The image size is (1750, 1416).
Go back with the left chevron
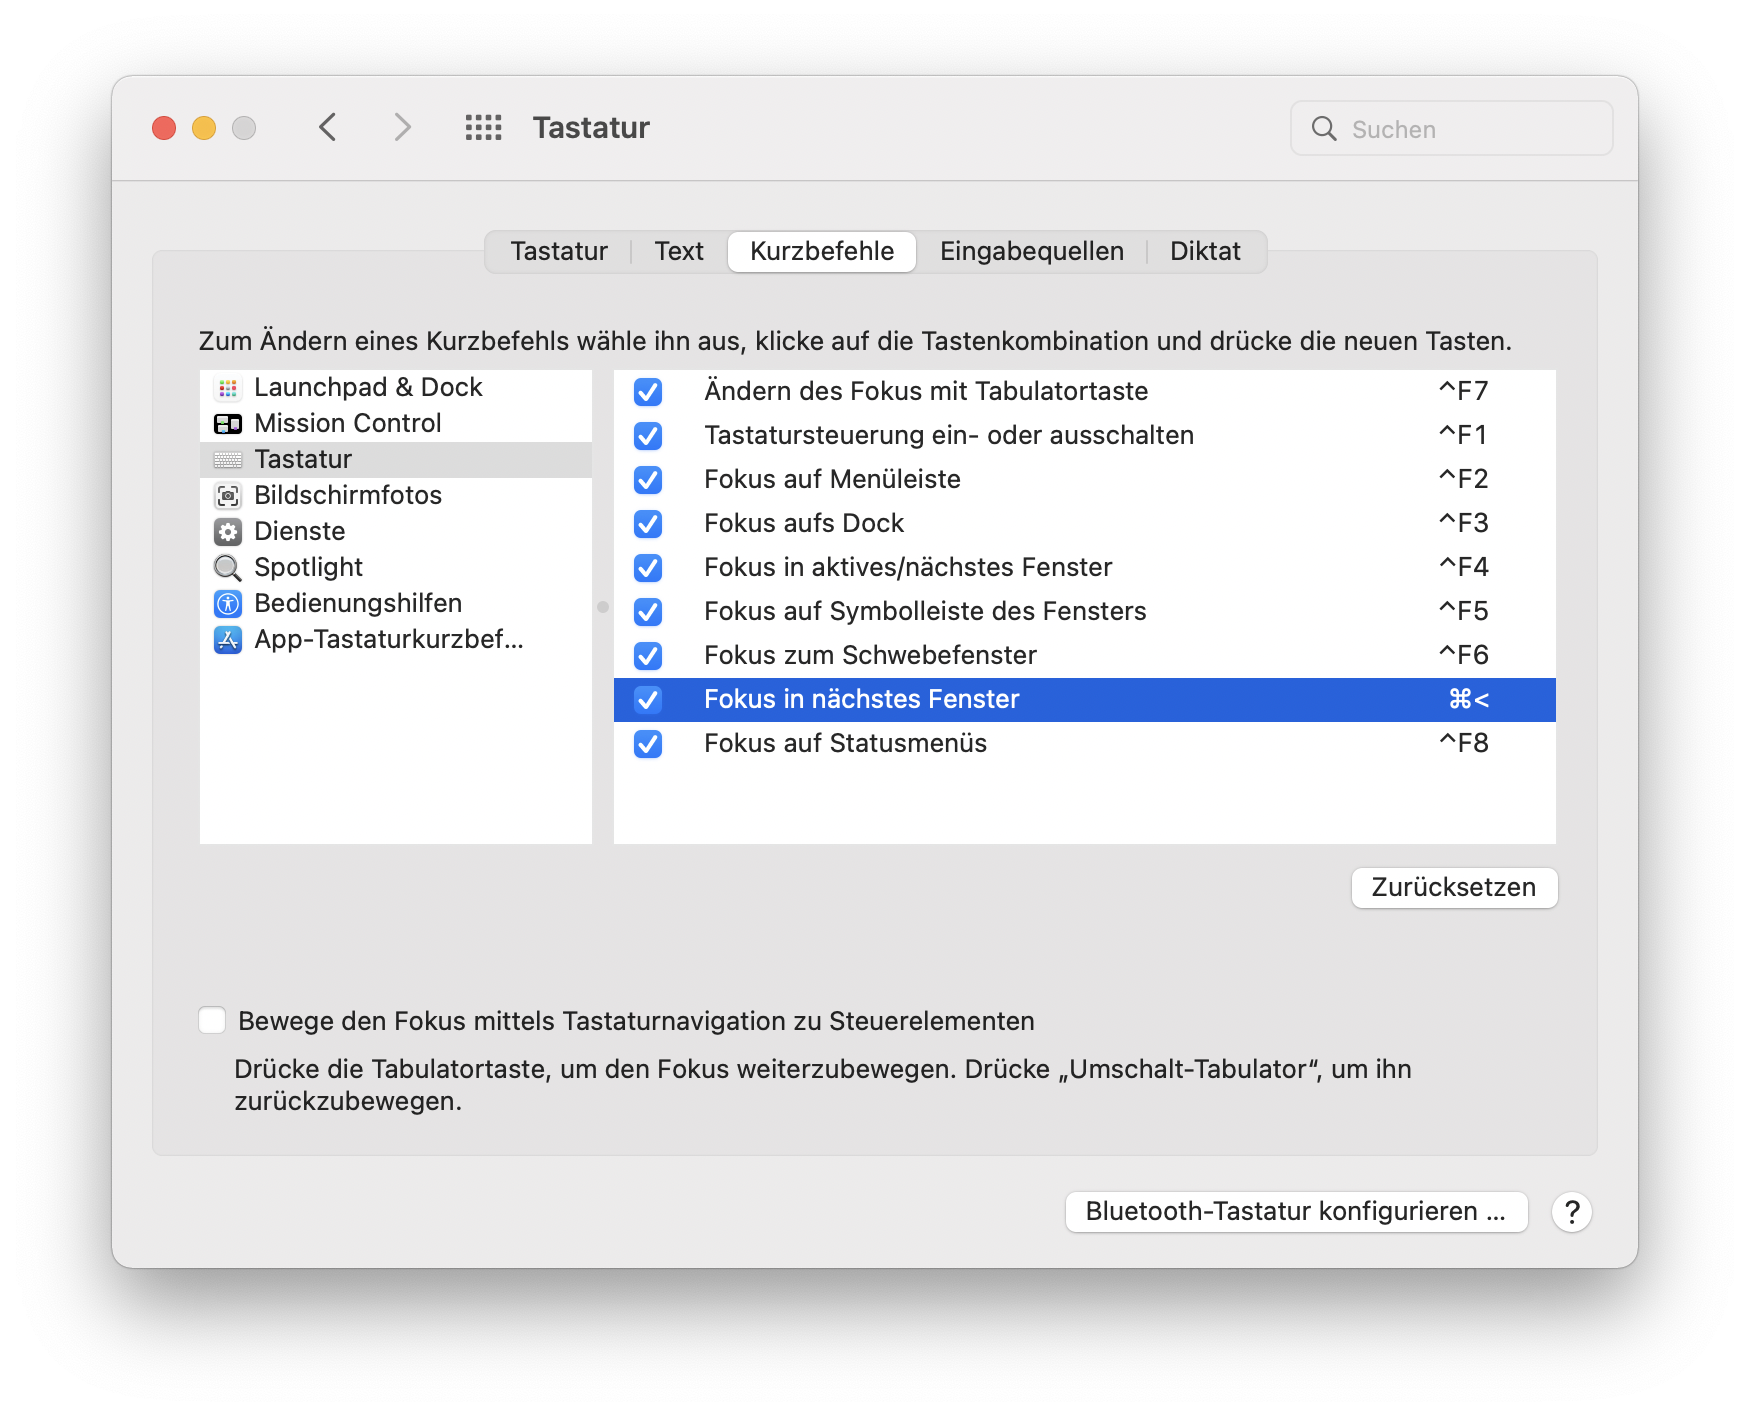click(328, 128)
